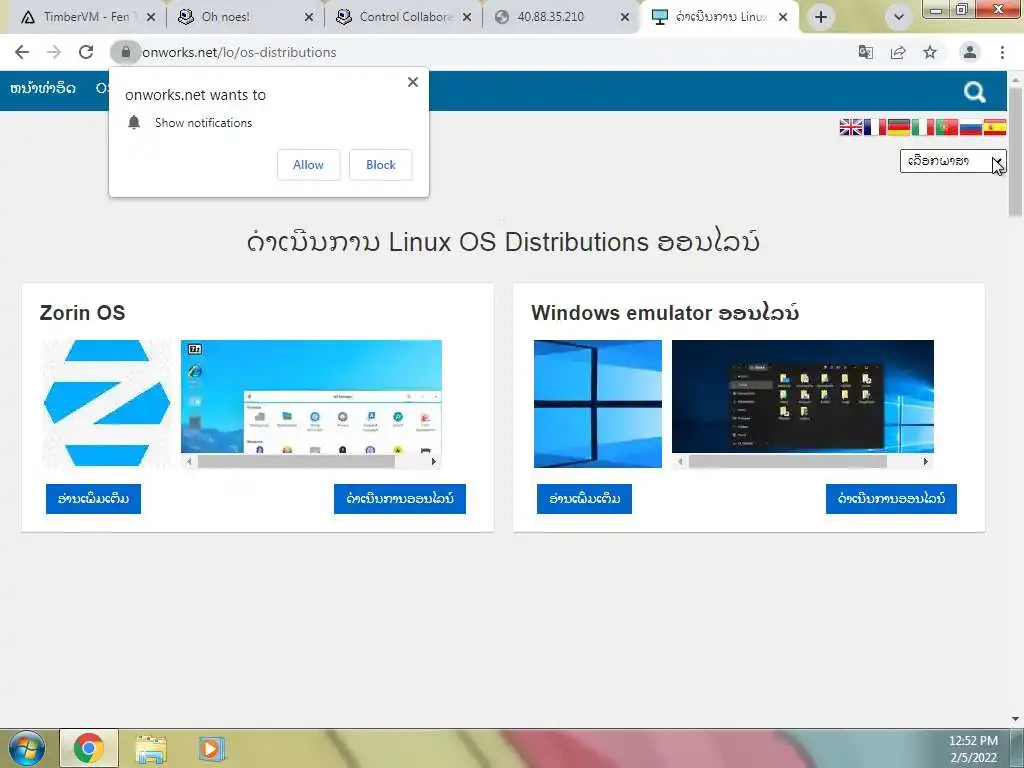Click the read-more button under Windows emulator

click(x=584, y=499)
